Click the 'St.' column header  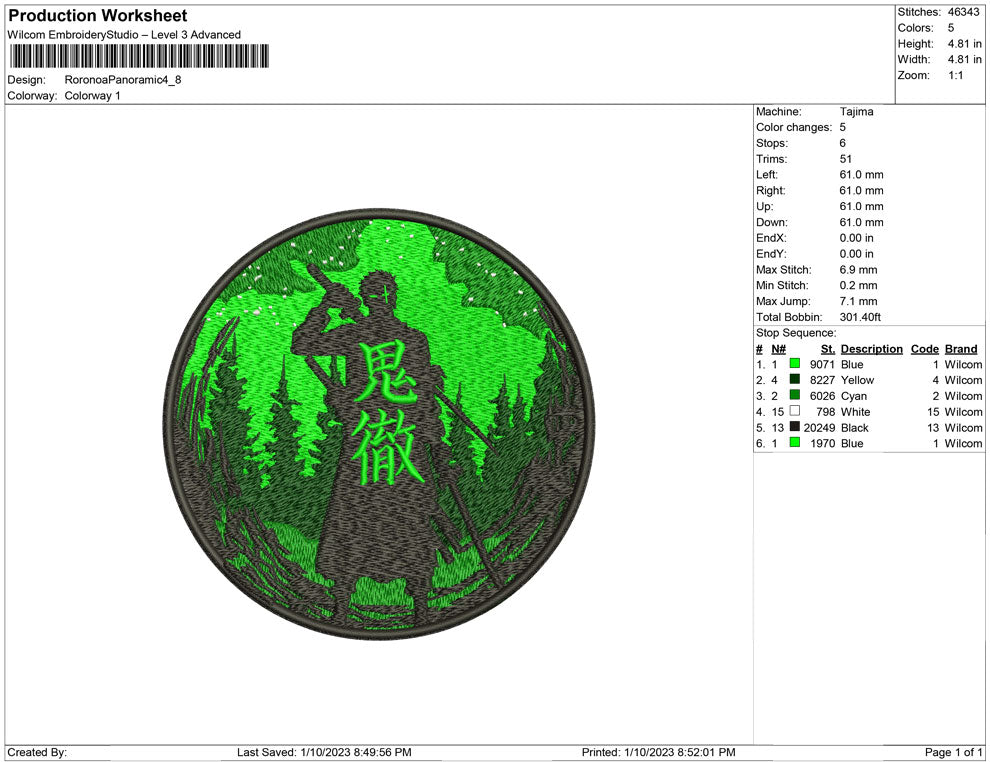click(x=828, y=349)
